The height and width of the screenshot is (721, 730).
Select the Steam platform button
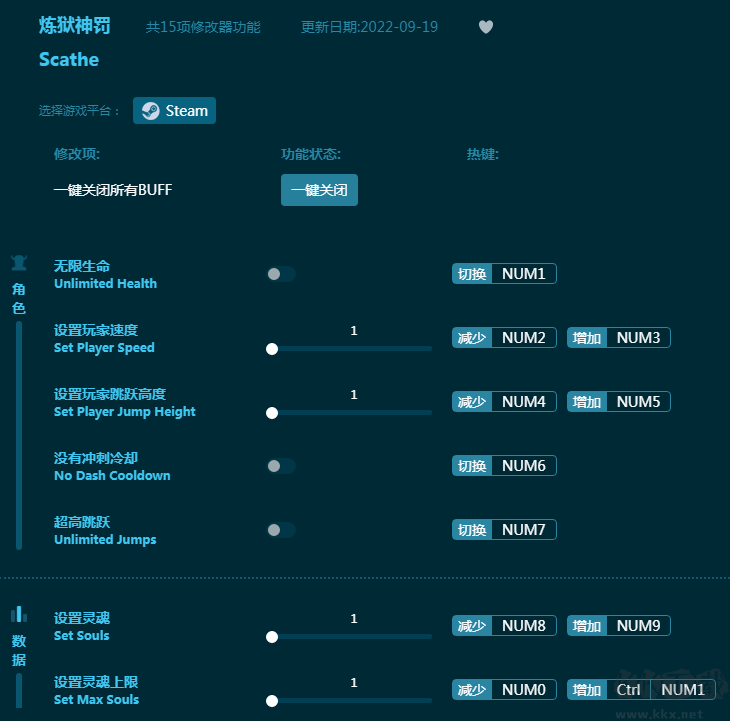pyautogui.click(x=174, y=111)
